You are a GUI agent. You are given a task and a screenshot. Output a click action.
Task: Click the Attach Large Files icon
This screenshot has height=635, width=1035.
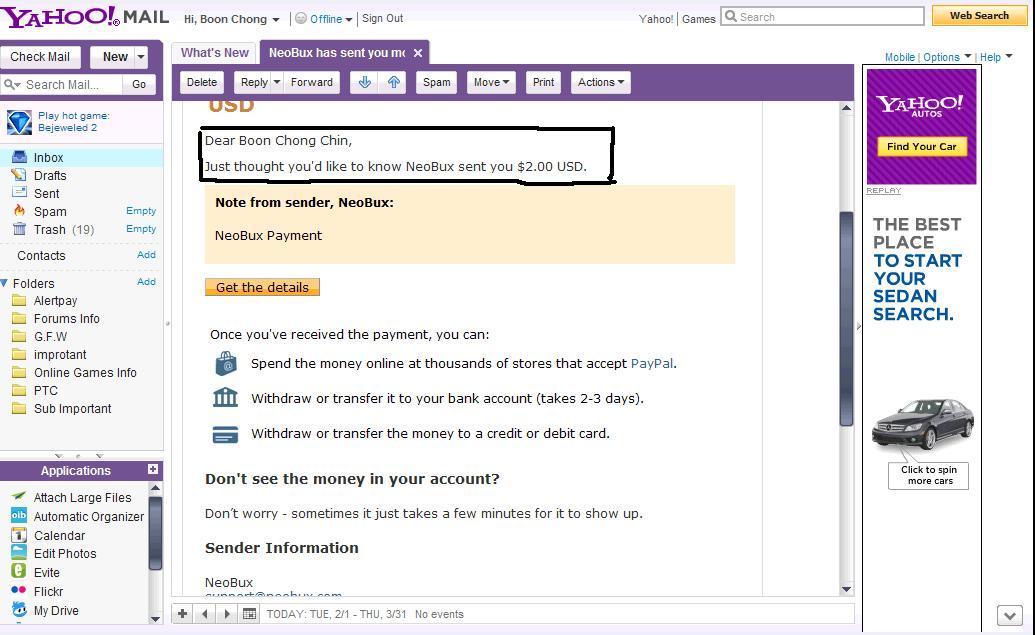[x=19, y=496]
